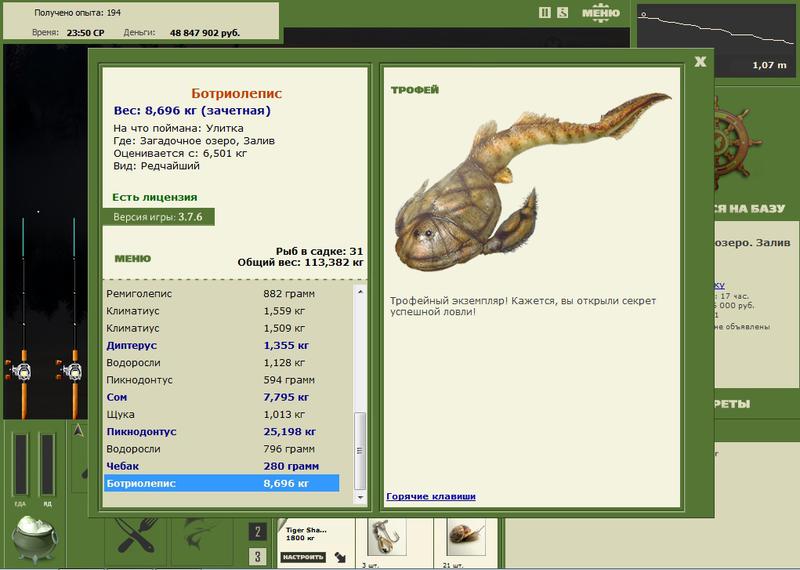Open the МЕНЮ inside the fish panel
The image size is (800, 570).
(x=133, y=259)
